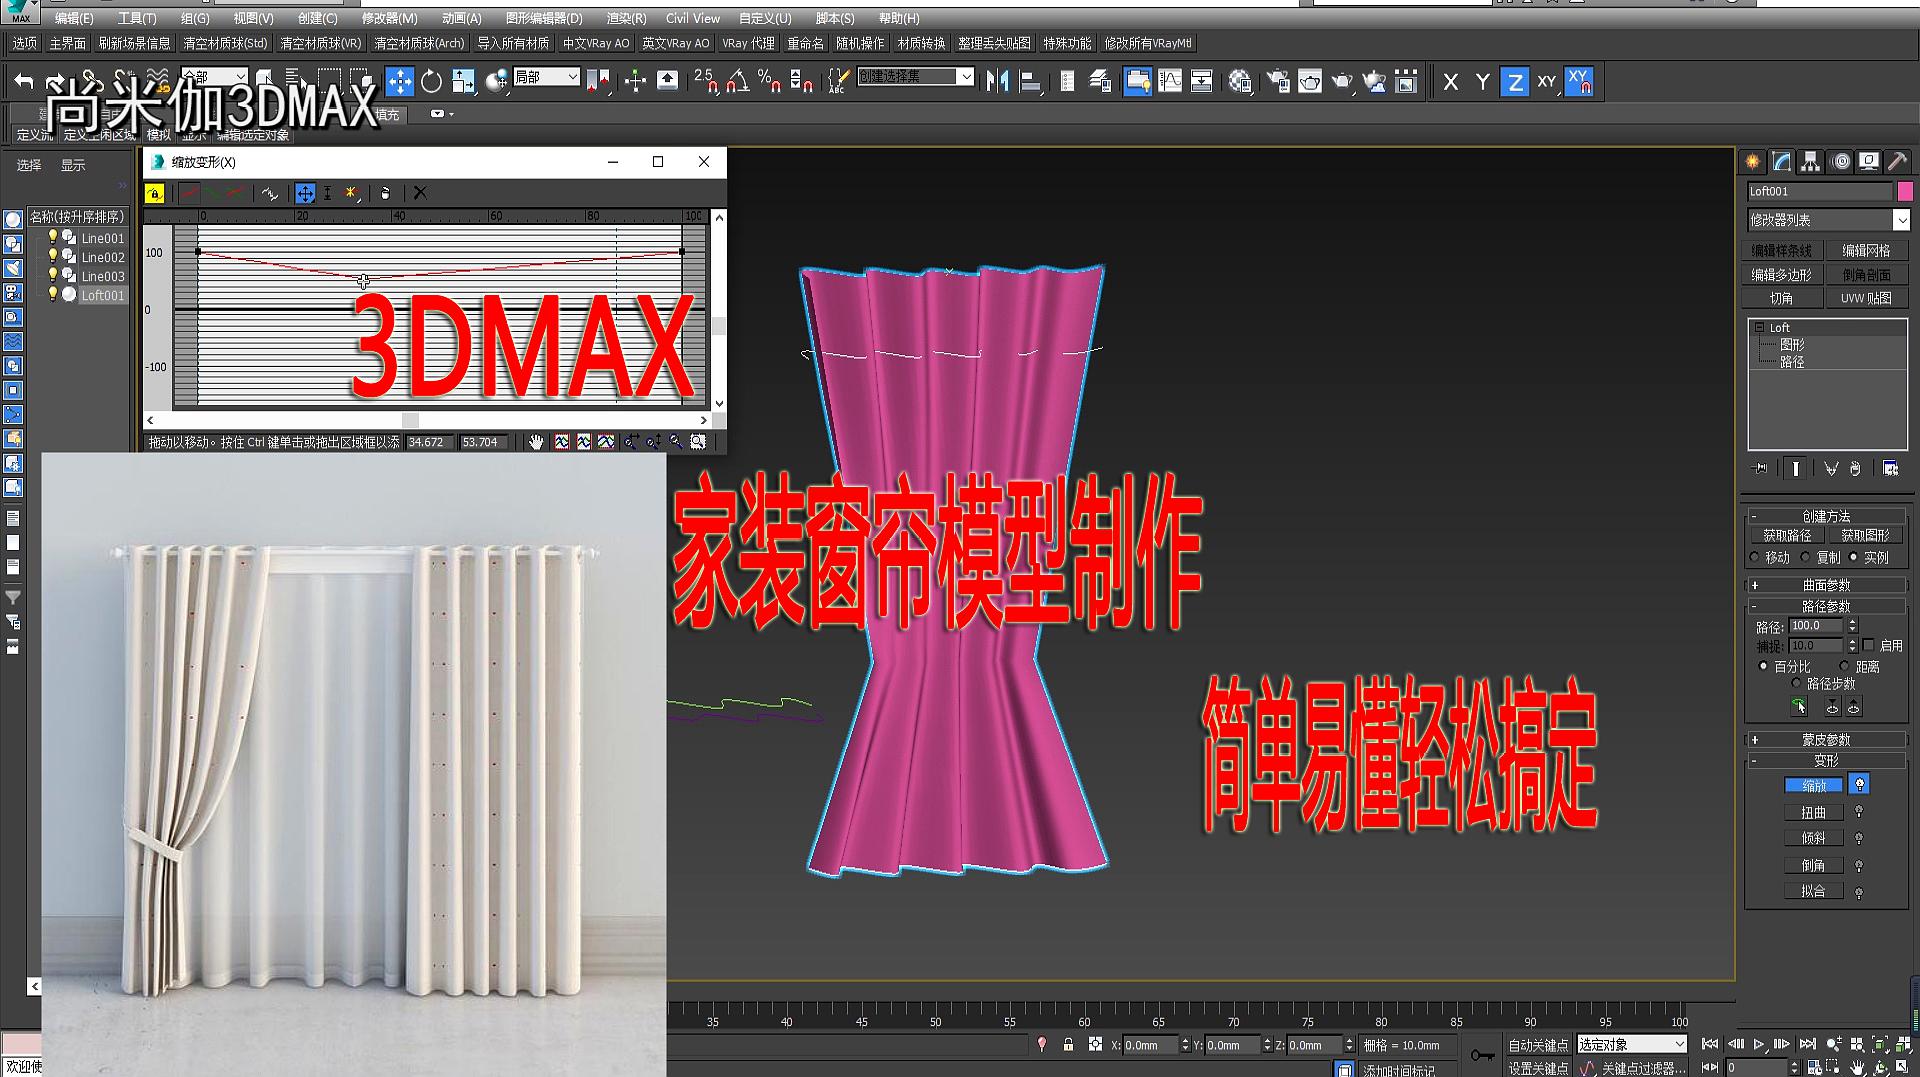Viewport: 1920px width, 1077px height.
Task: Select the 移动 radio button
Action: pyautogui.click(x=1755, y=557)
